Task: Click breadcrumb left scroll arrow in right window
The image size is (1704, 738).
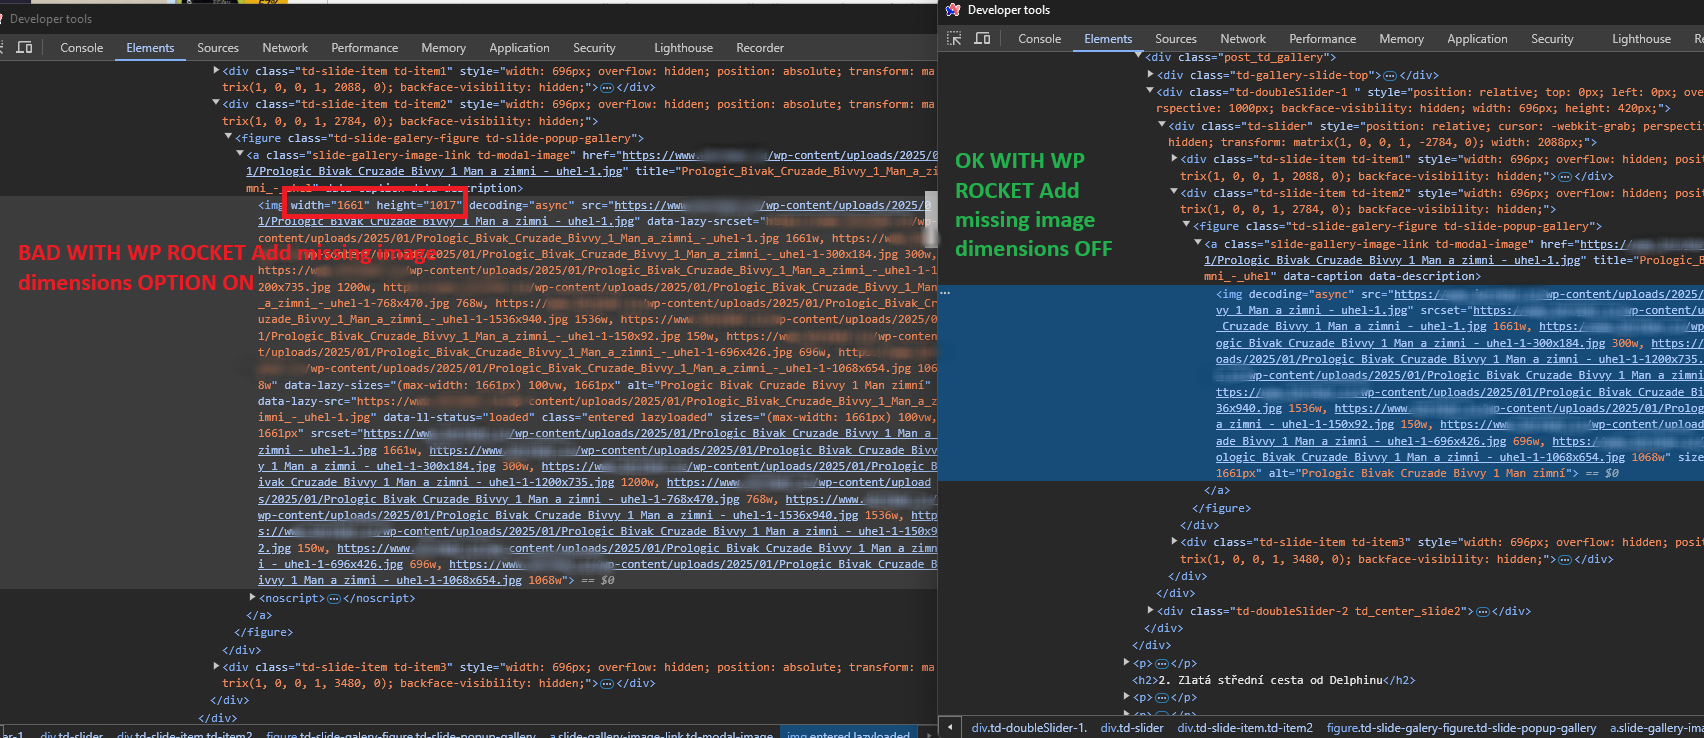Action: coord(949,728)
